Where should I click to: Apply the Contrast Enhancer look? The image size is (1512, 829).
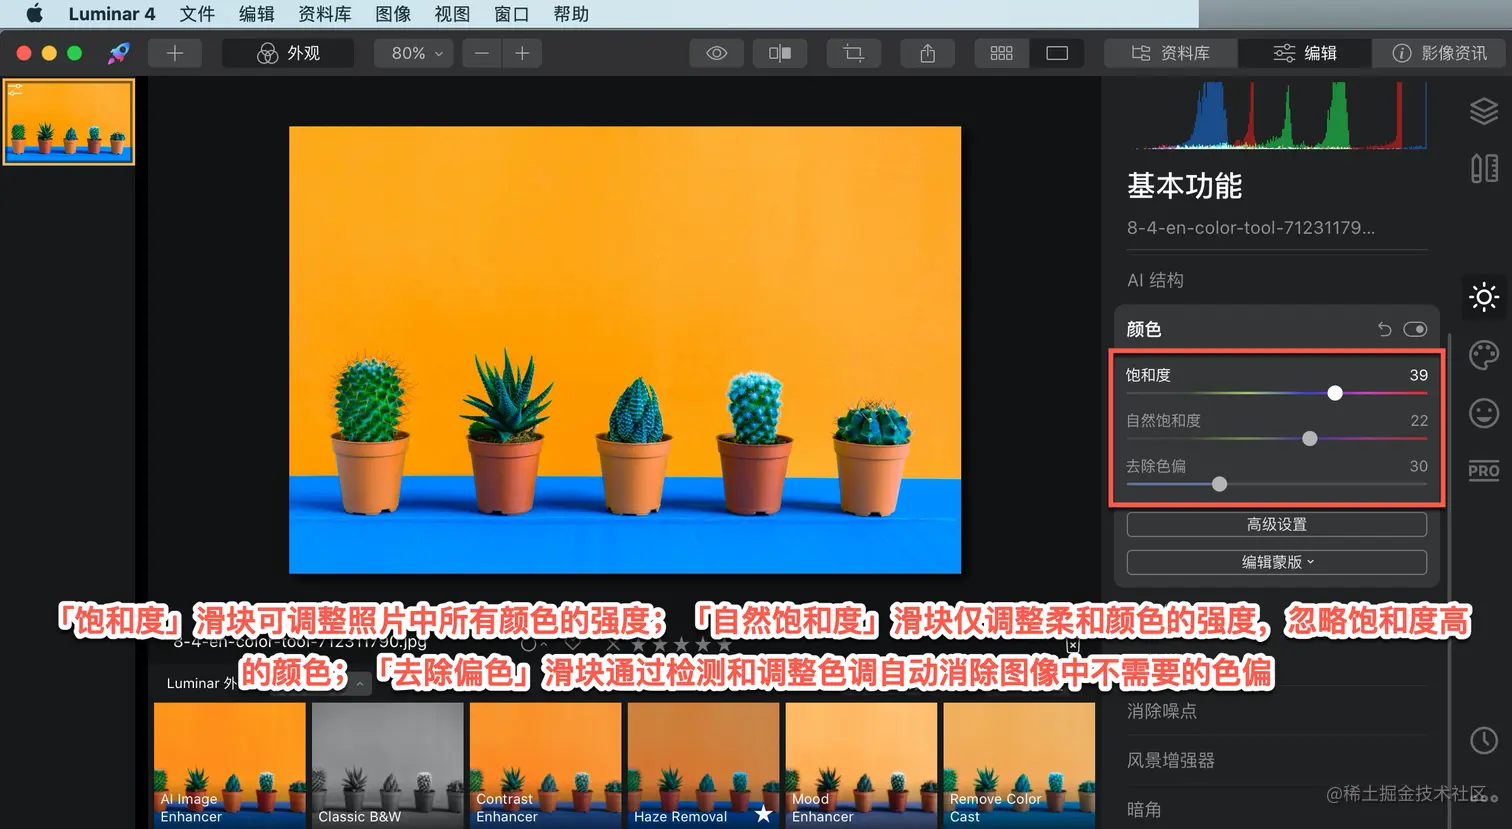pyautogui.click(x=546, y=765)
